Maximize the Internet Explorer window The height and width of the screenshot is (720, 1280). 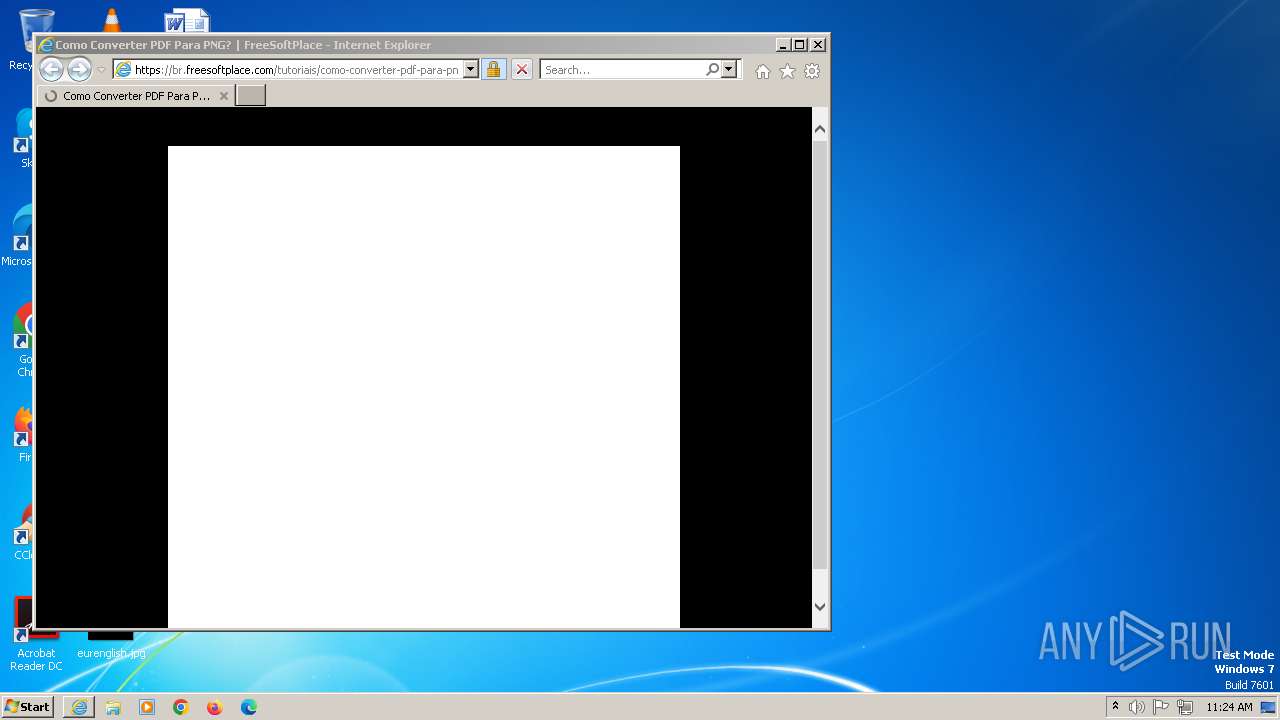coord(799,45)
